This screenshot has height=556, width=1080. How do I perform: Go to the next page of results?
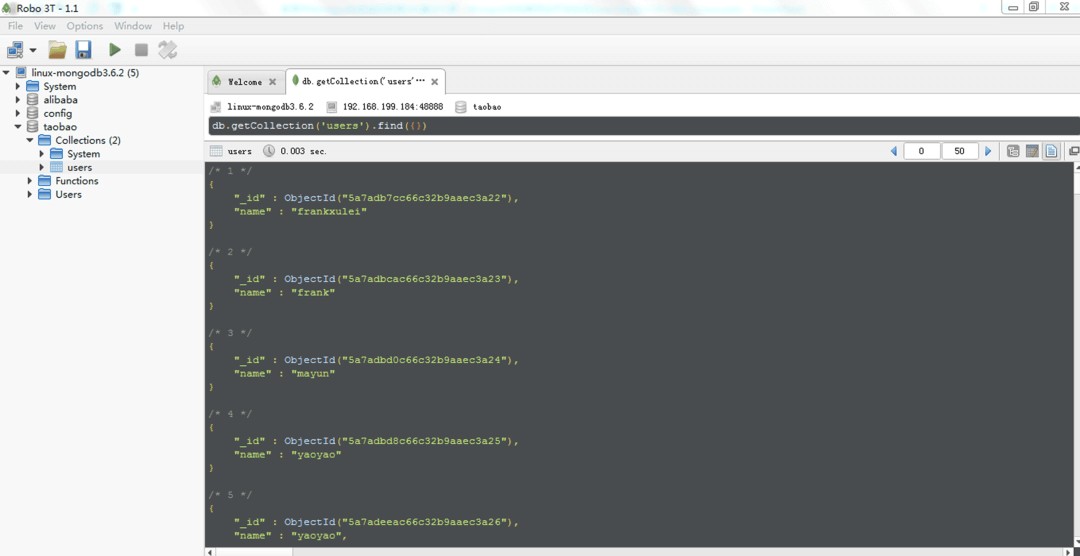click(988, 151)
